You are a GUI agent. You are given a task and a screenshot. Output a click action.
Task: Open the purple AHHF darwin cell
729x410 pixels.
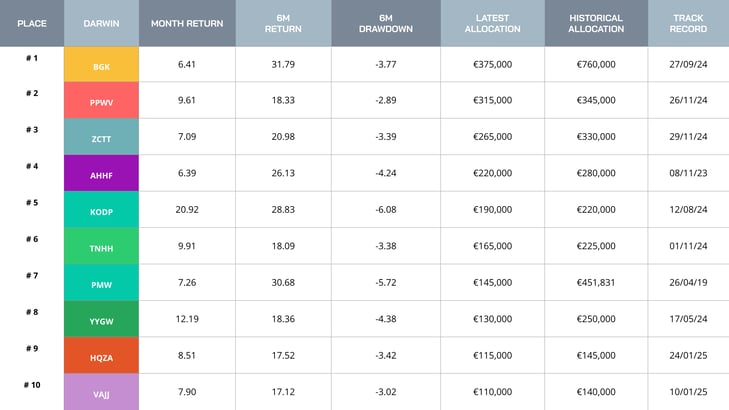[101, 173]
